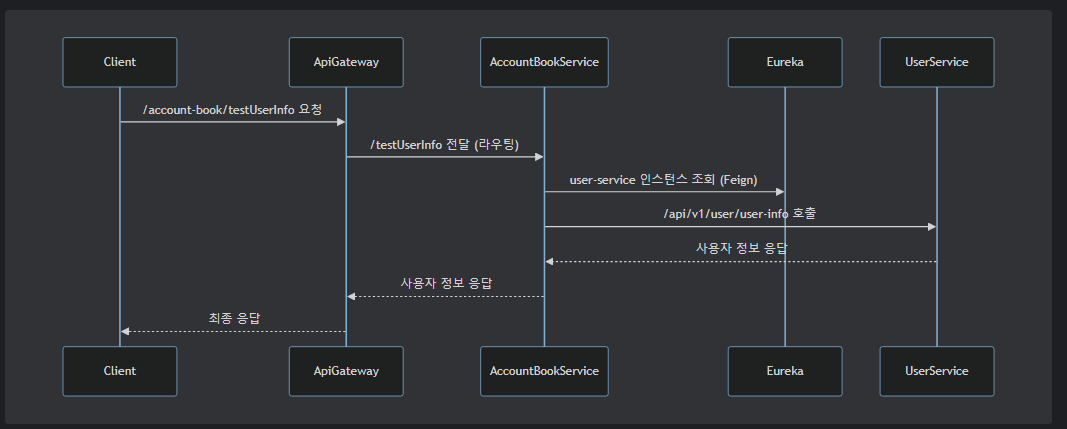
Task: Click the bottom AccountBookService participant box
Action: (x=544, y=371)
